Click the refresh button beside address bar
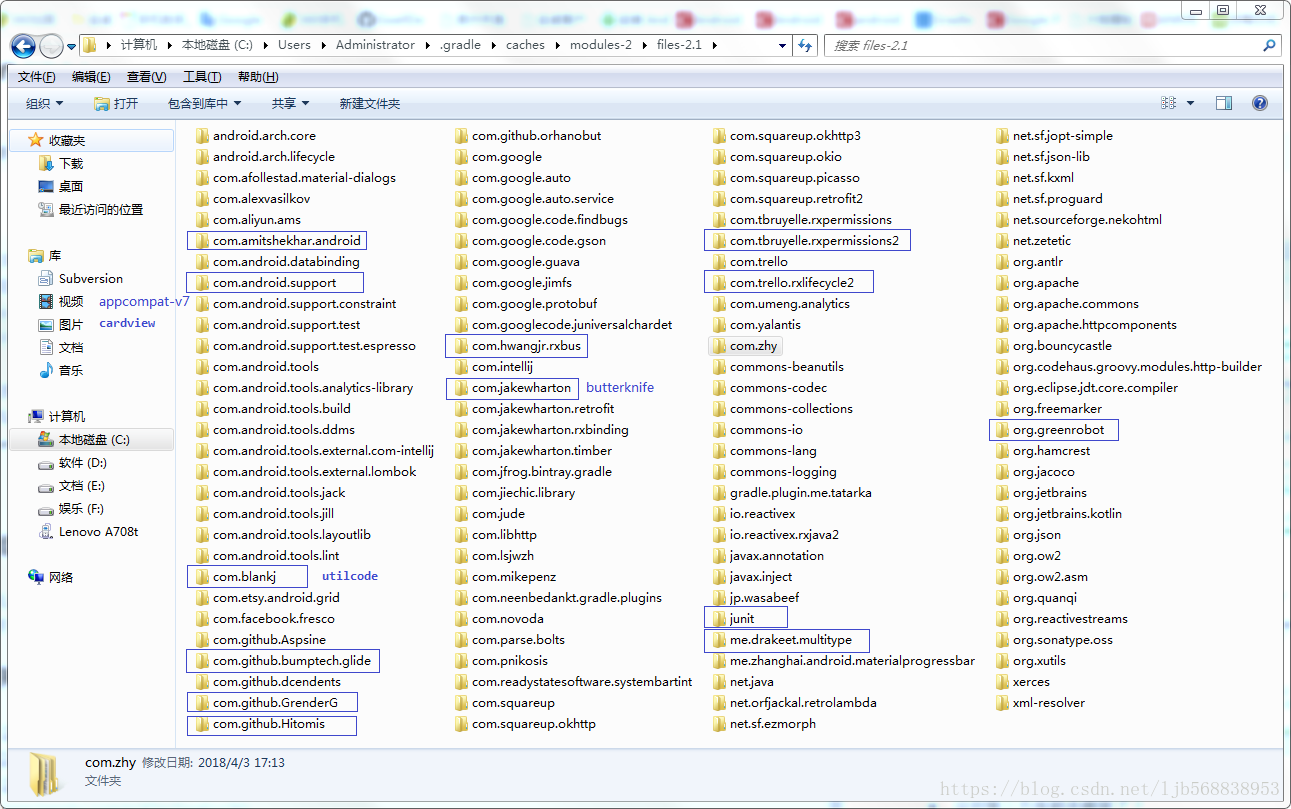The image size is (1291, 809). [x=806, y=45]
